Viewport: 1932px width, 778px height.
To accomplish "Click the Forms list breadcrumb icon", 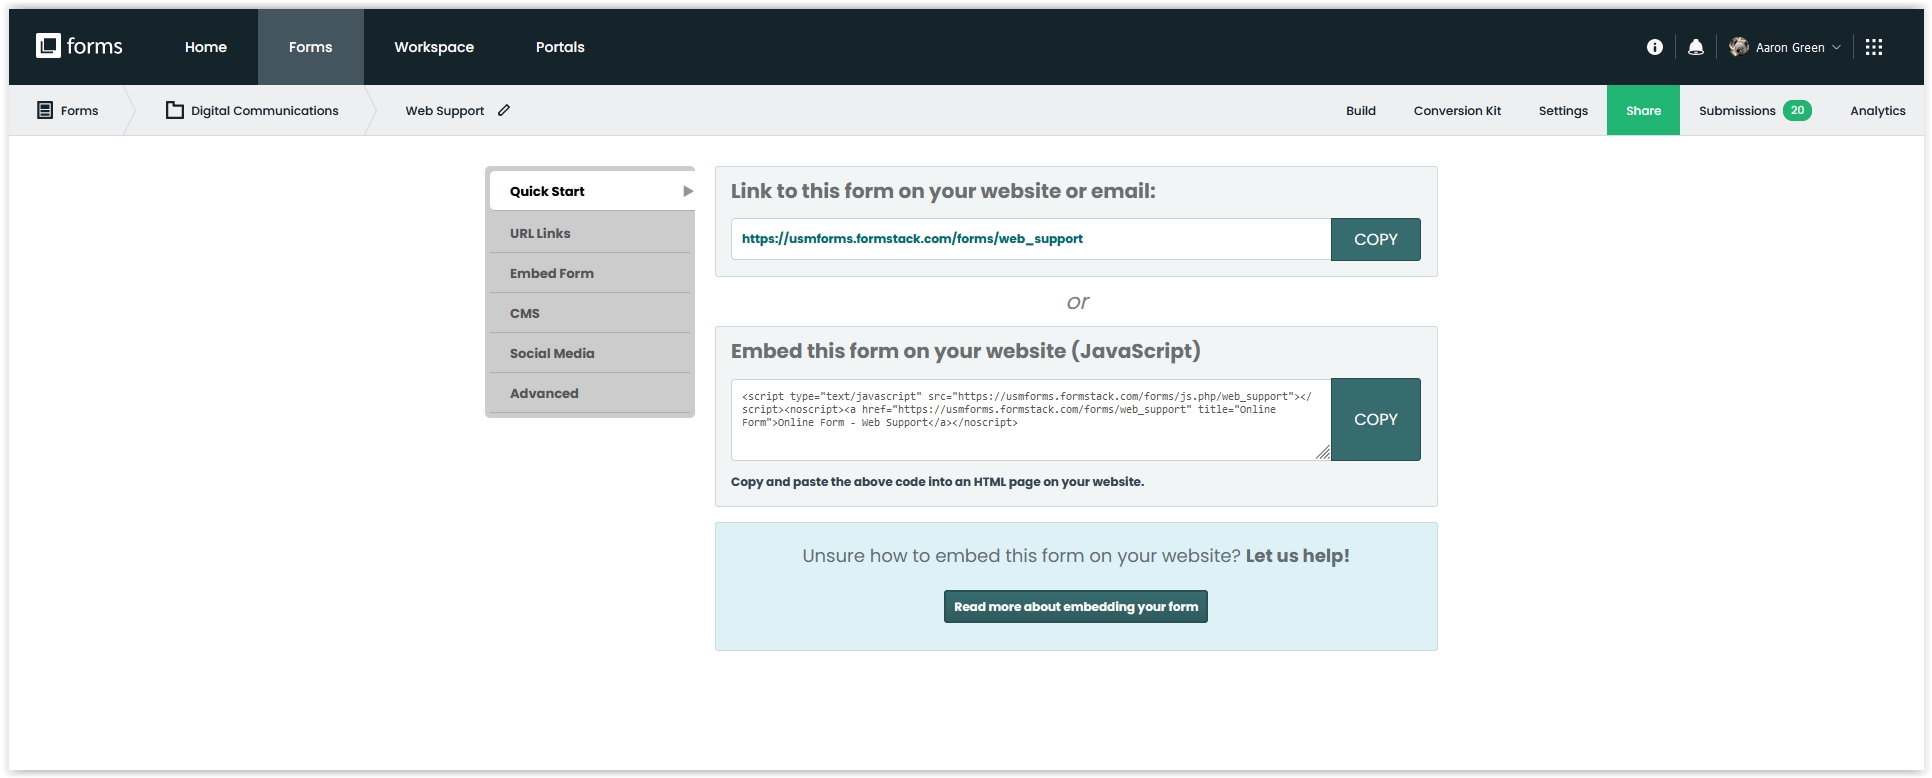I will (x=45, y=110).
